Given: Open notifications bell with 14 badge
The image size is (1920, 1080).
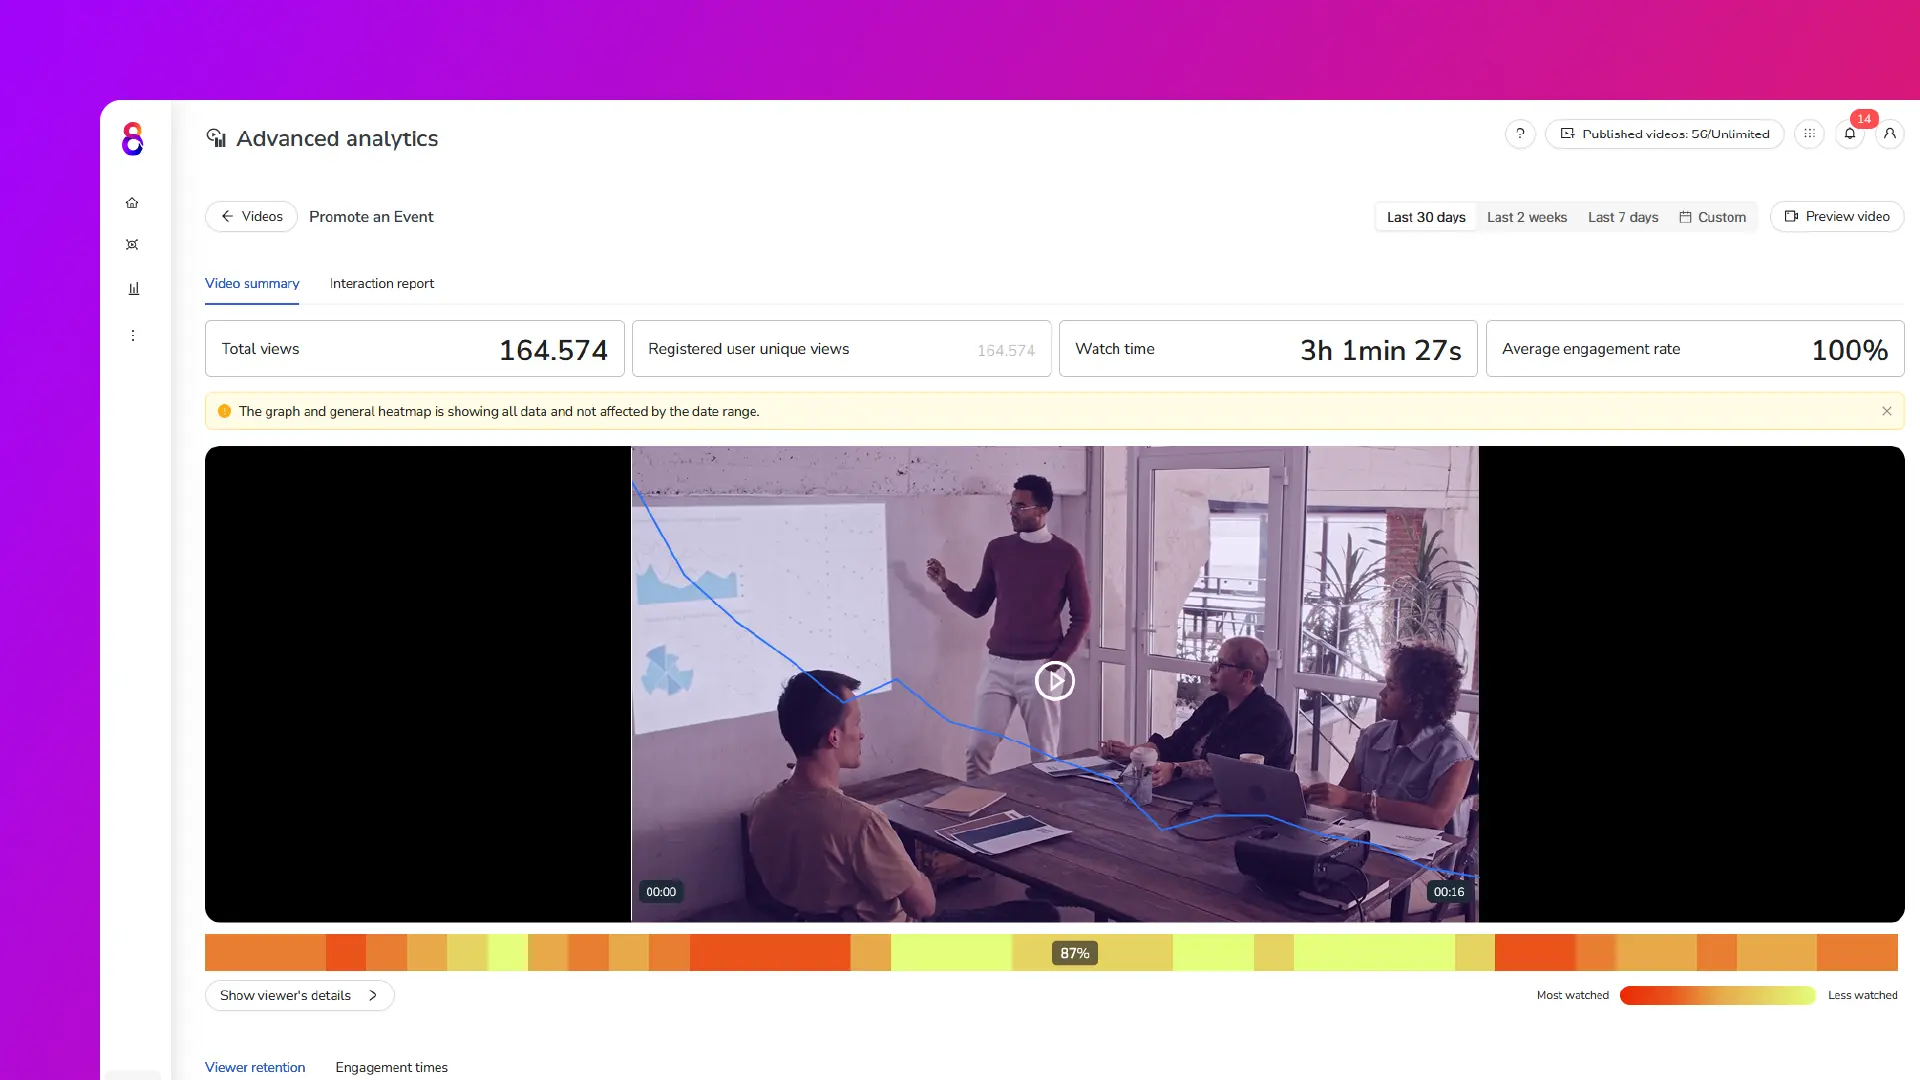Looking at the screenshot, I should (1850, 134).
